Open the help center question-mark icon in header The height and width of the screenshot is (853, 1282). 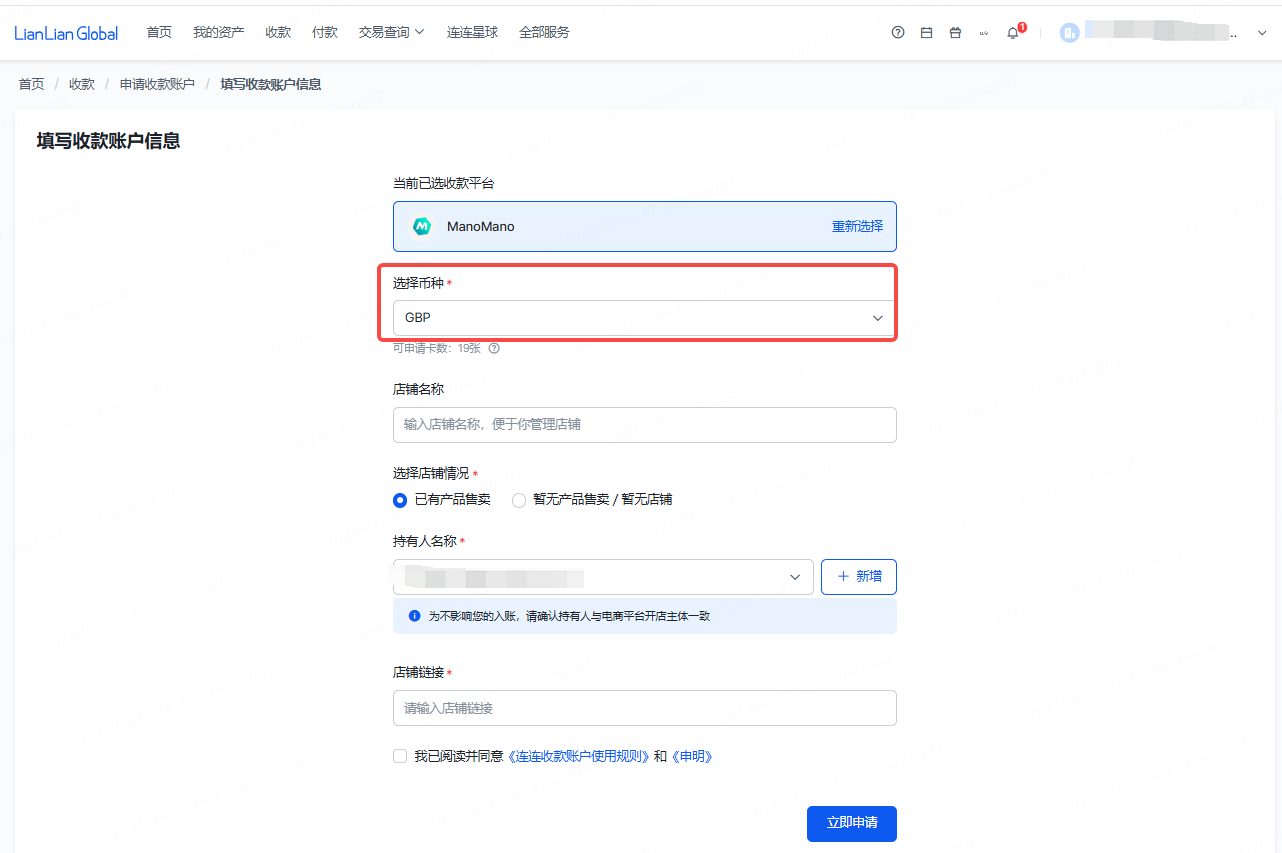pyautogui.click(x=898, y=33)
